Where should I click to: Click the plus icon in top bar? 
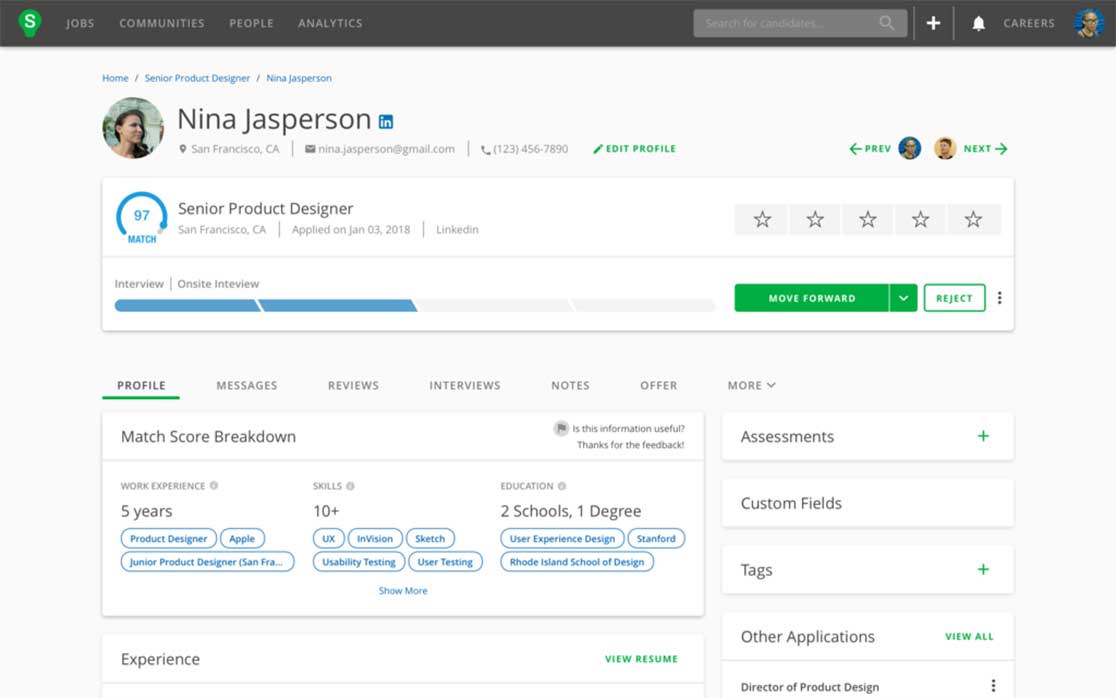coord(933,23)
